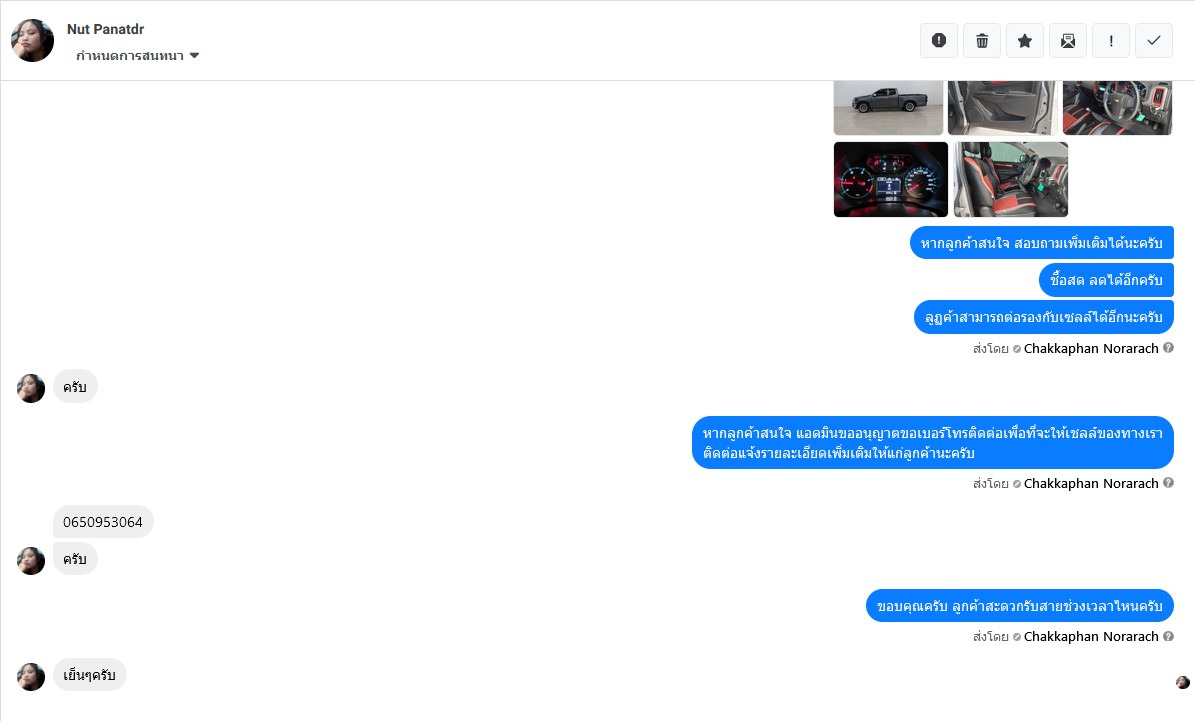The image size is (1195, 721).
Task: Open help icon beside last Chakkaphan Norarach
Action: (1168, 636)
